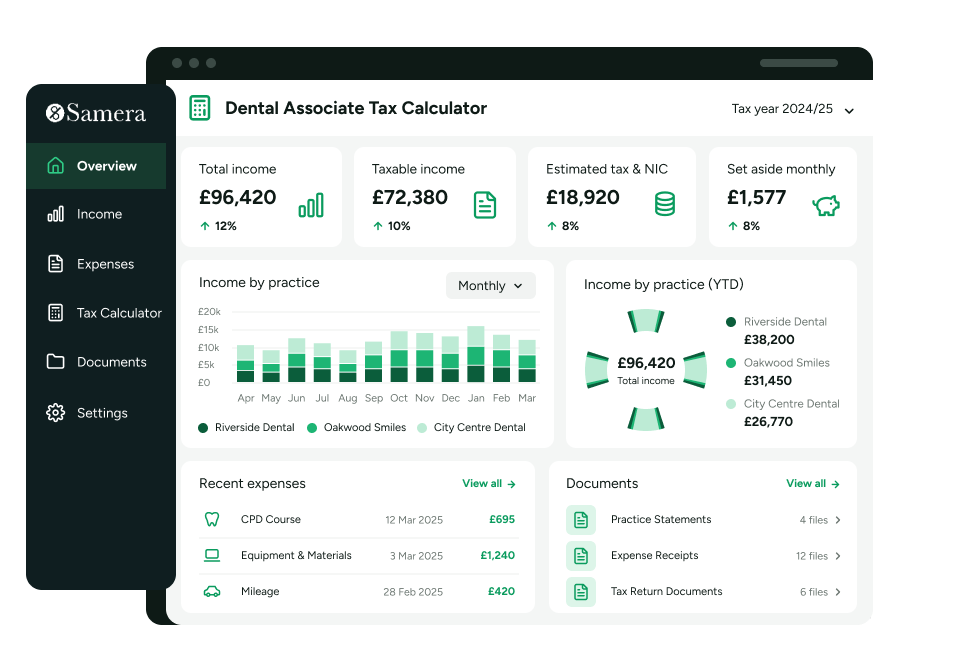Click the Riverside Dental dot in YTD legend
Image resolution: width=960 pixels, height=650 pixels.
730,322
